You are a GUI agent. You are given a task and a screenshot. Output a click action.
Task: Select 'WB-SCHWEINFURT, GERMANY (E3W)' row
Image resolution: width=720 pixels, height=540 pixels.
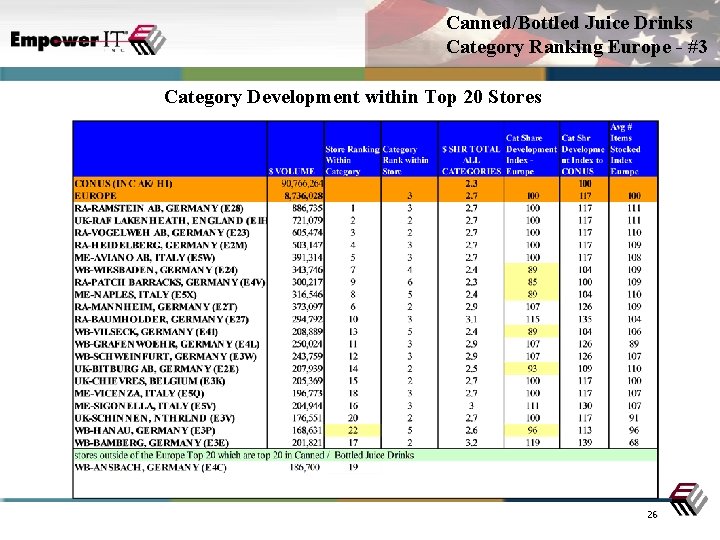coord(365,356)
